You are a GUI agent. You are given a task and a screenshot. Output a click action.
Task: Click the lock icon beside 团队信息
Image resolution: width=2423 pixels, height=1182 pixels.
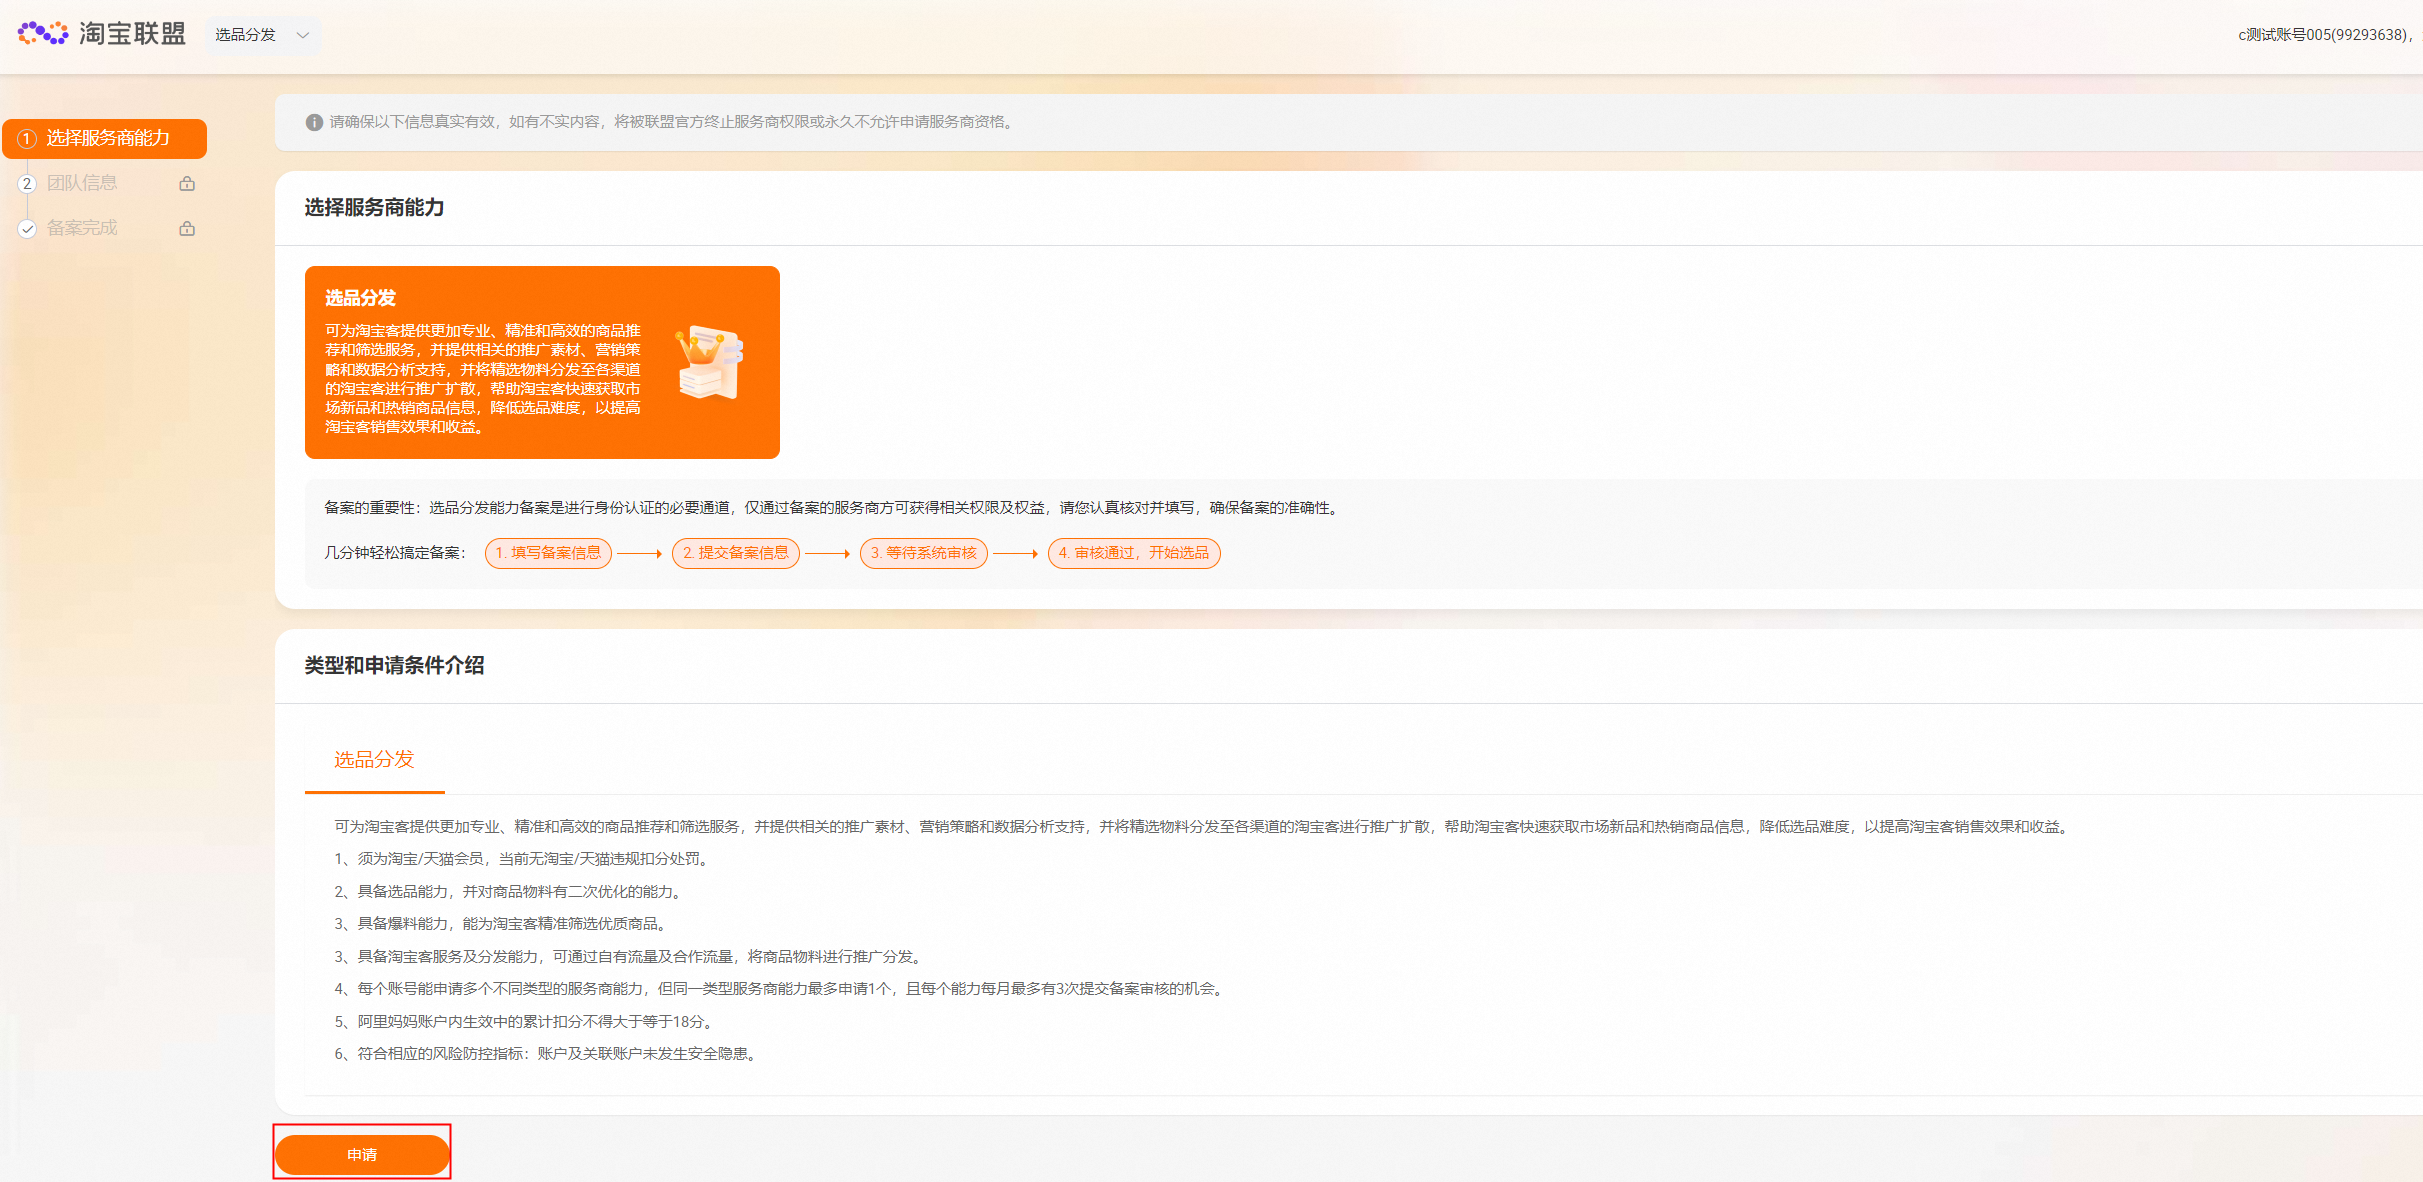tap(187, 183)
